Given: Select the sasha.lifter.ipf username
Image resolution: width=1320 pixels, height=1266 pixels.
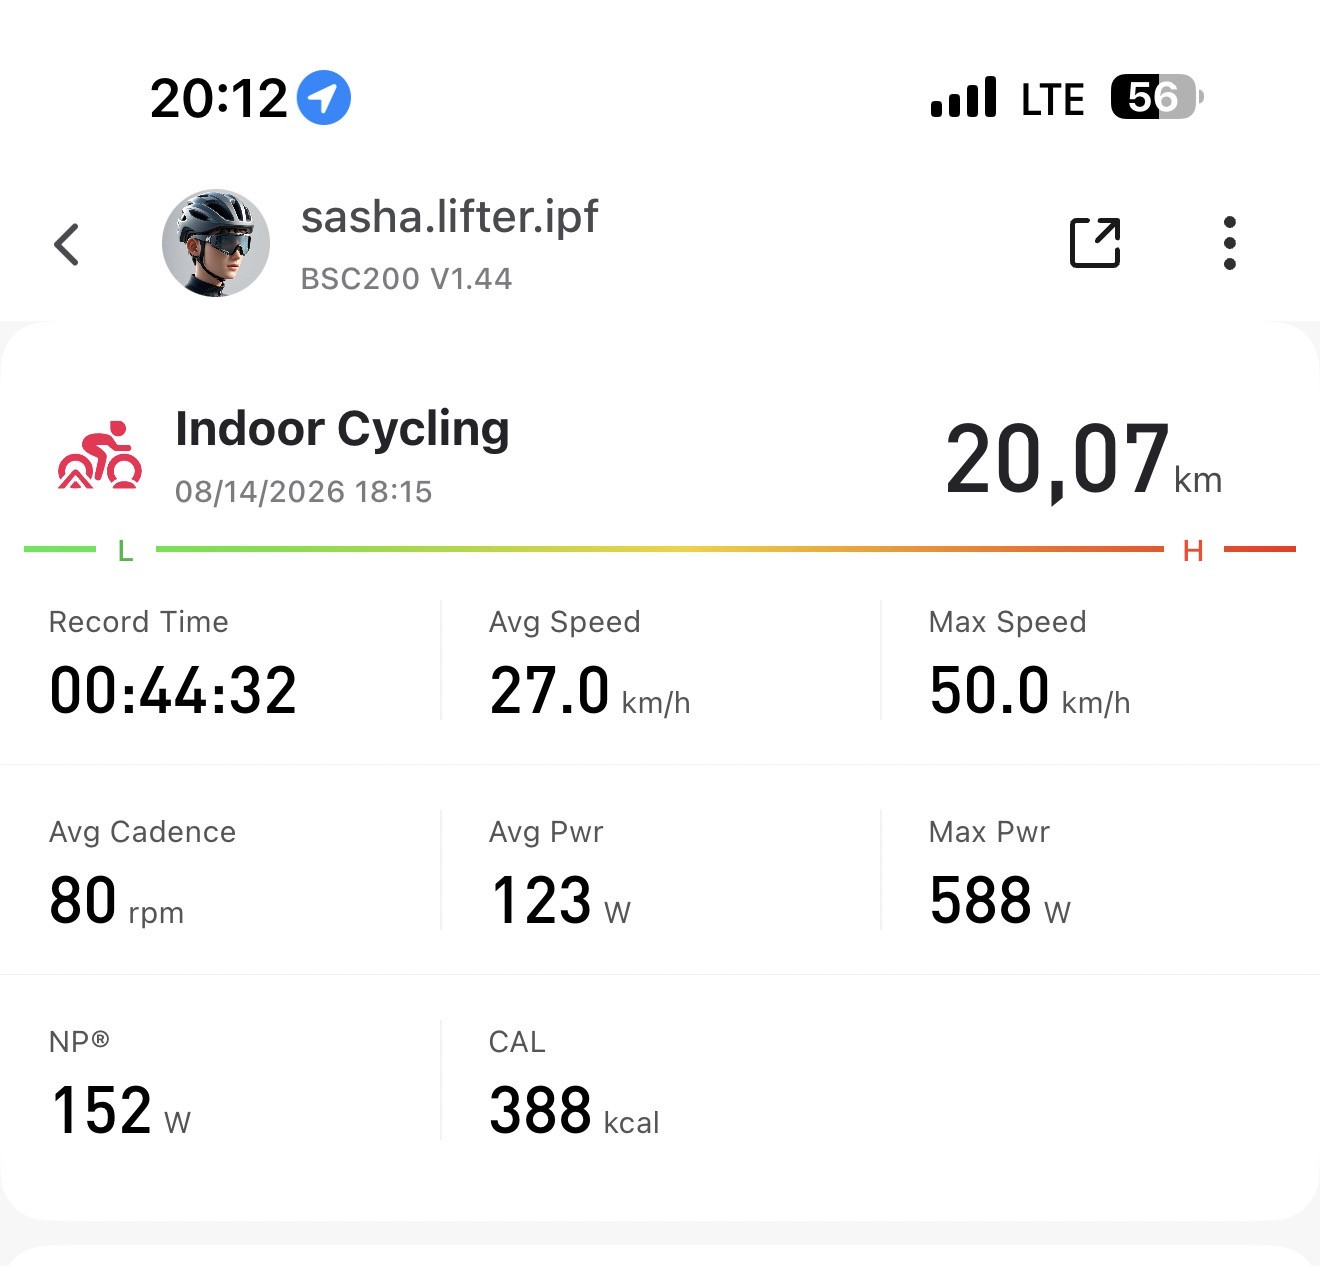Looking at the screenshot, I should pos(450,216).
